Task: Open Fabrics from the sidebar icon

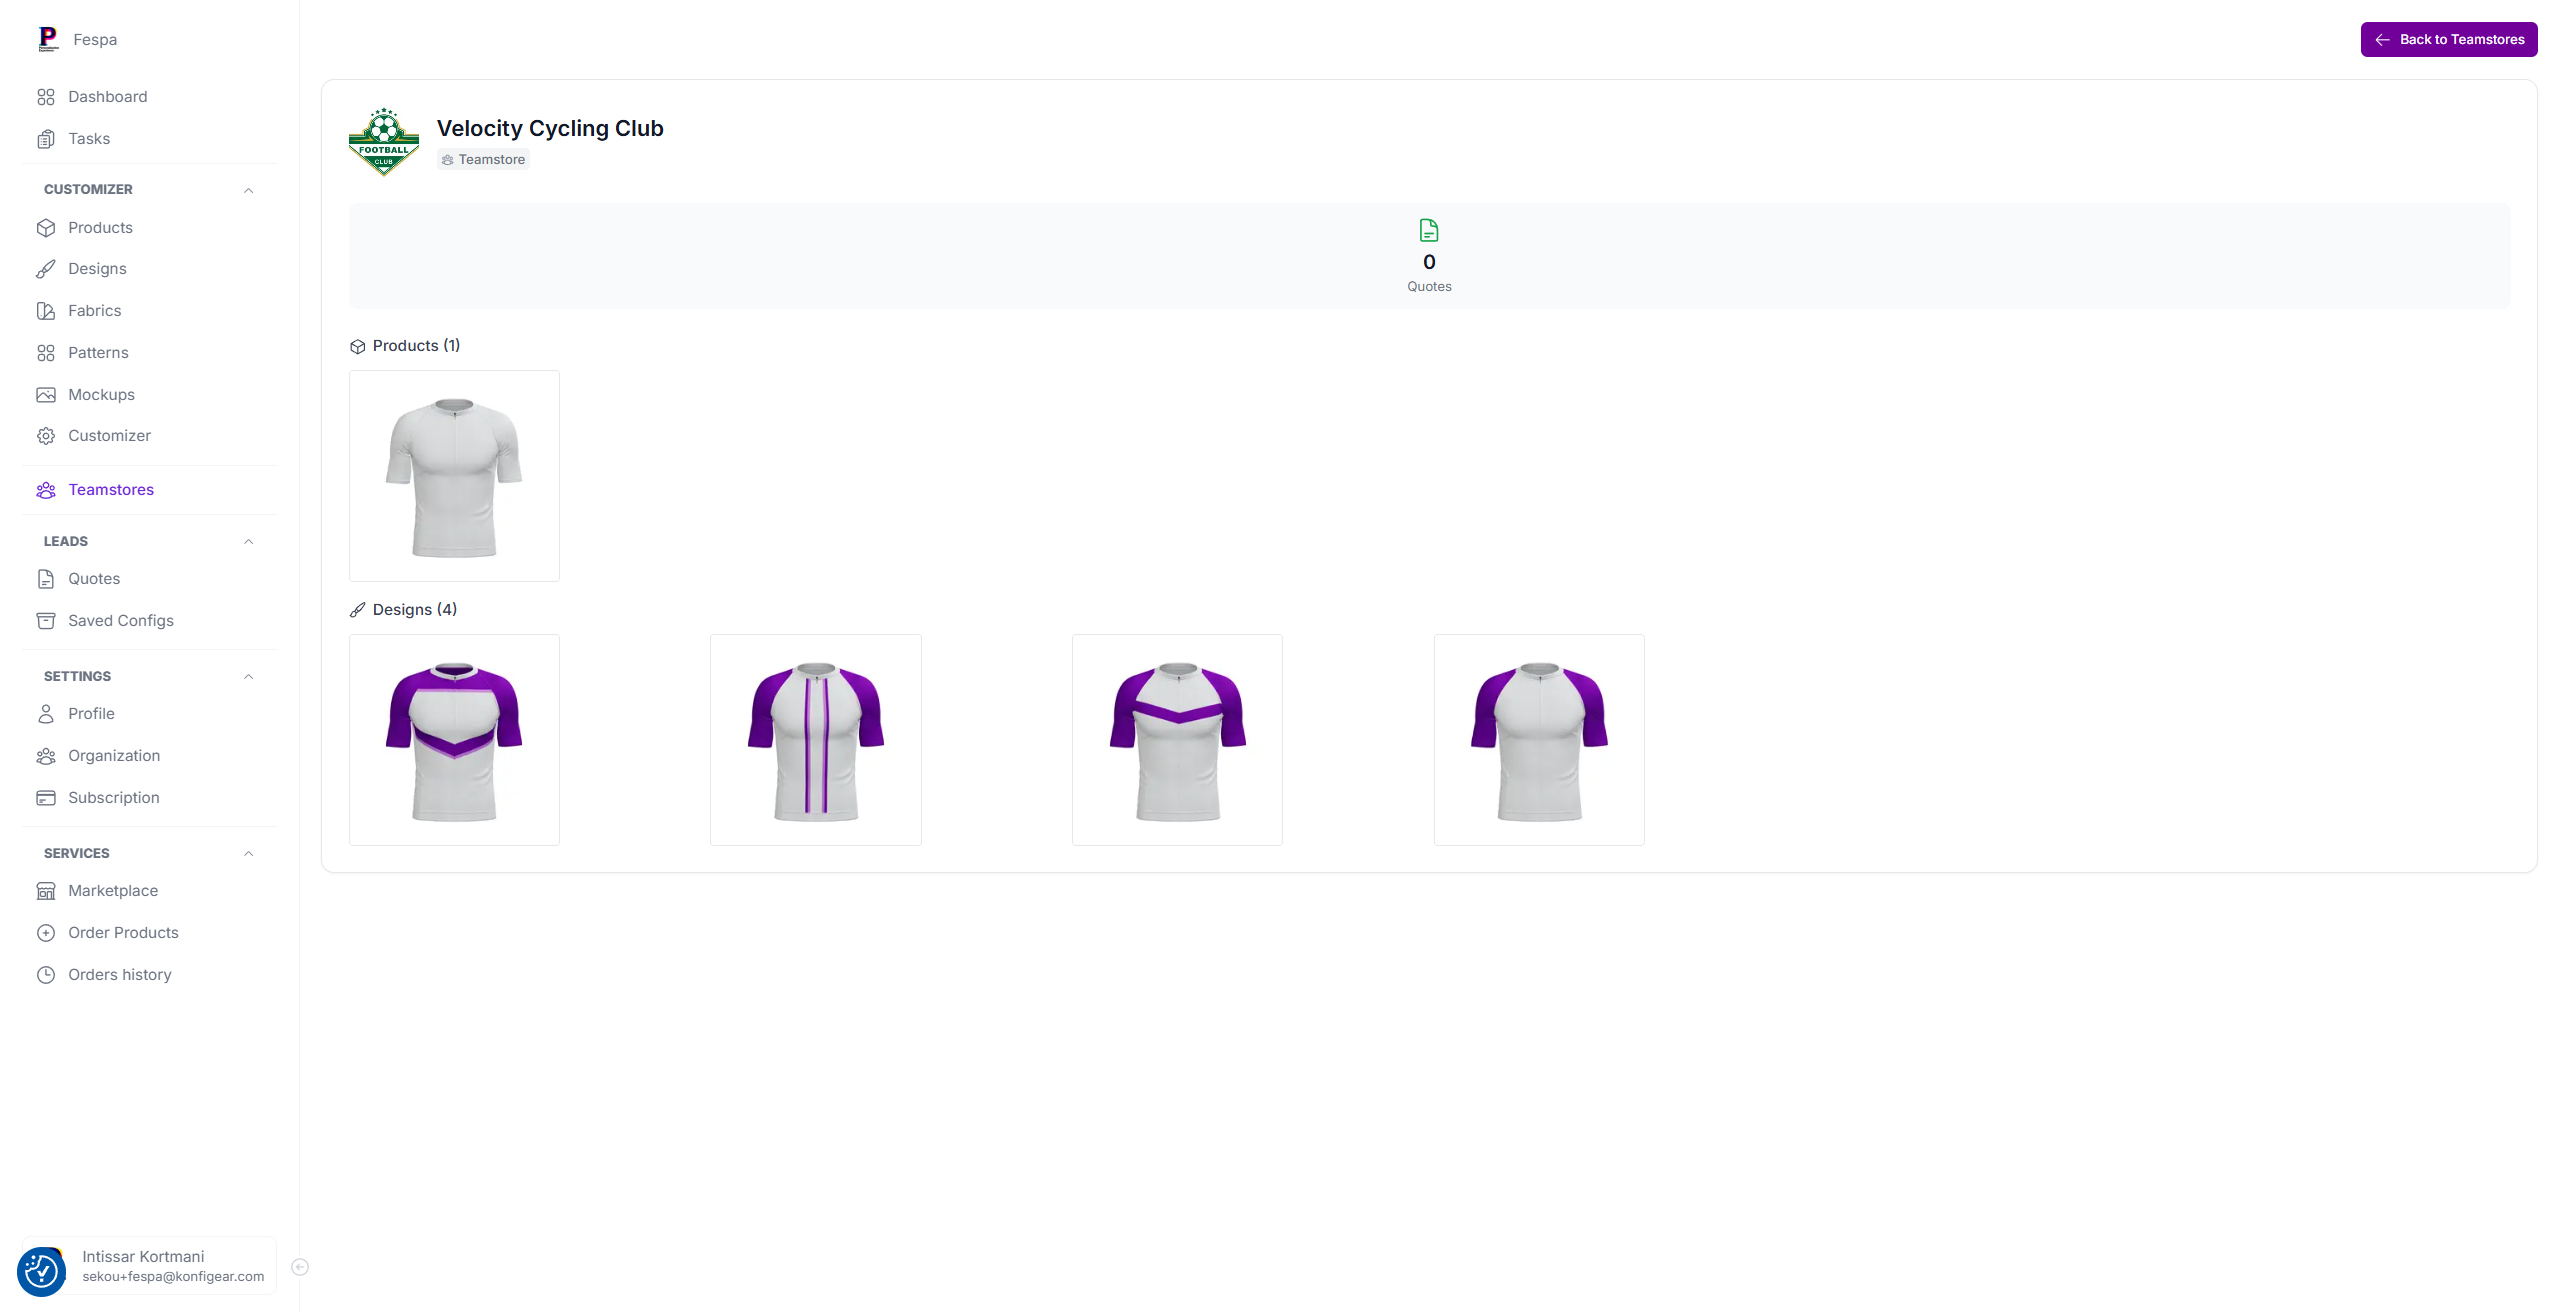Action: (46, 310)
